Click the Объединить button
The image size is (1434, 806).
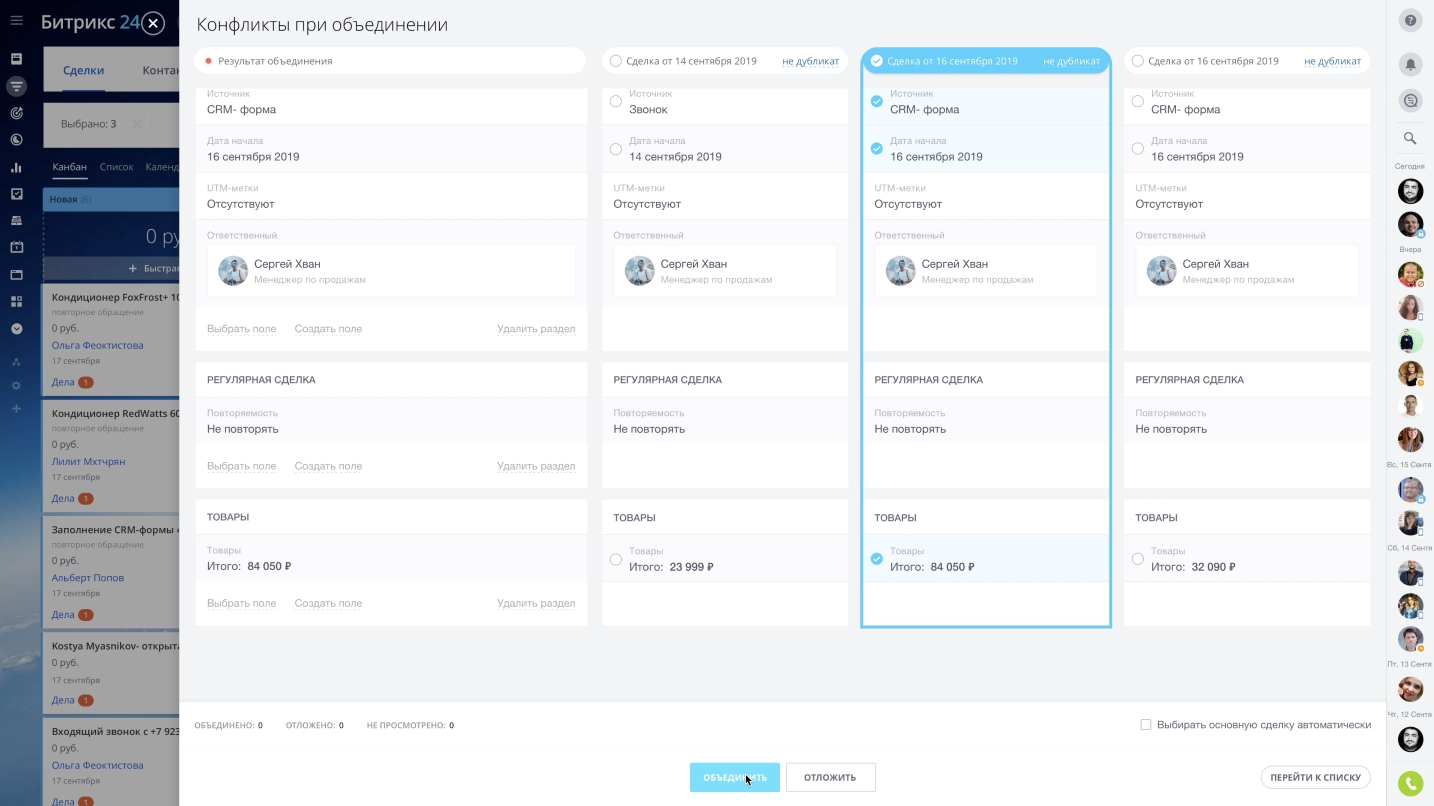pos(734,777)
